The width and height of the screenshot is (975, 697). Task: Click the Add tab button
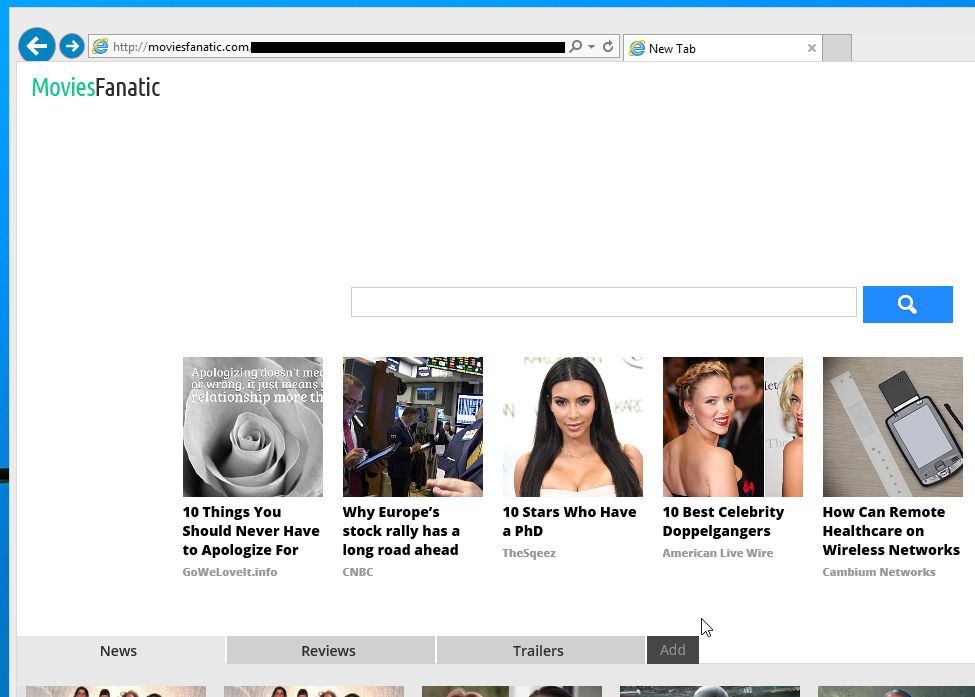click(x=673, y=650)
